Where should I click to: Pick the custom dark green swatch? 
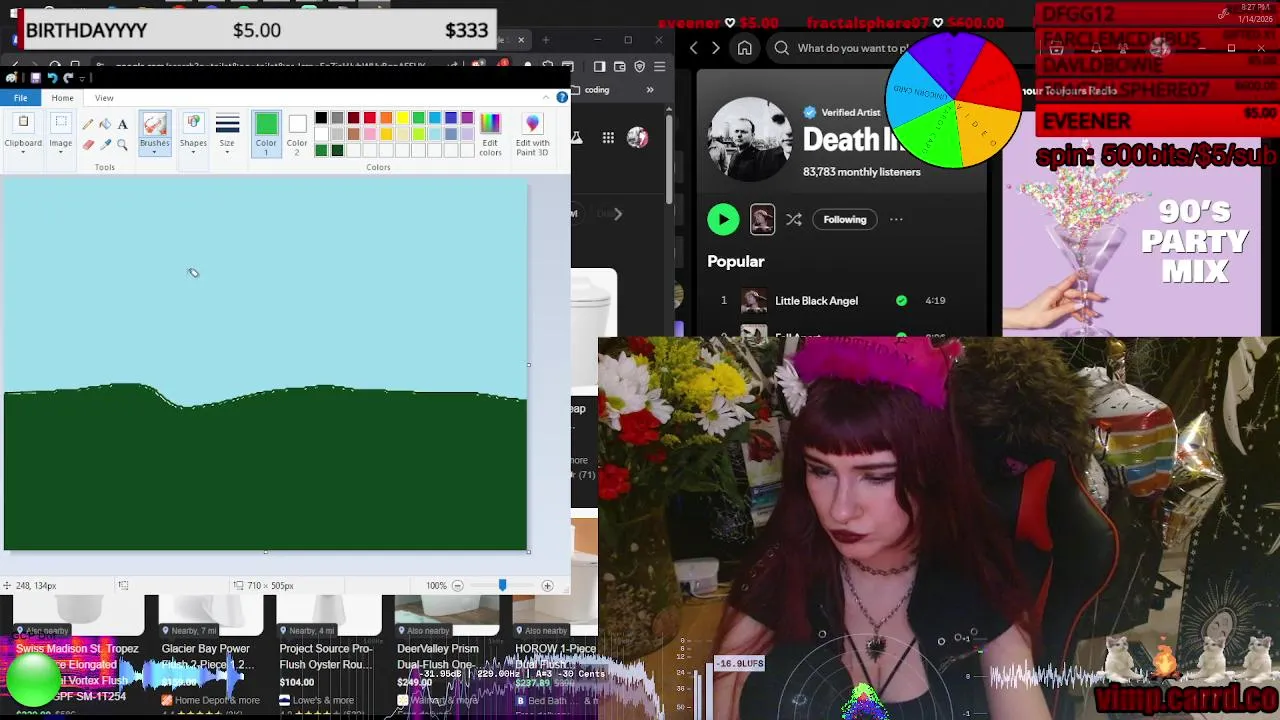(337, 150)
